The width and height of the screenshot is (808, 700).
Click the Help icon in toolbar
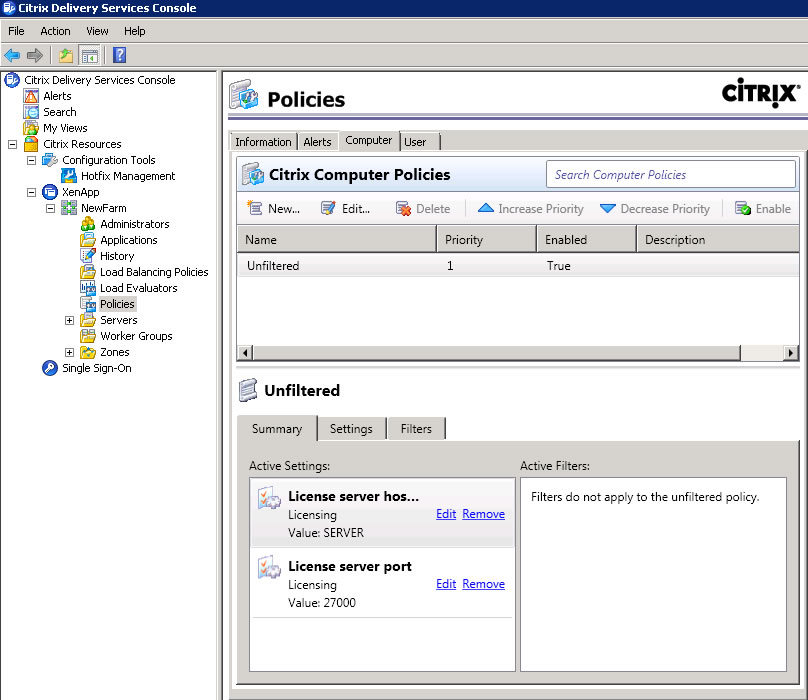point(119,55)
